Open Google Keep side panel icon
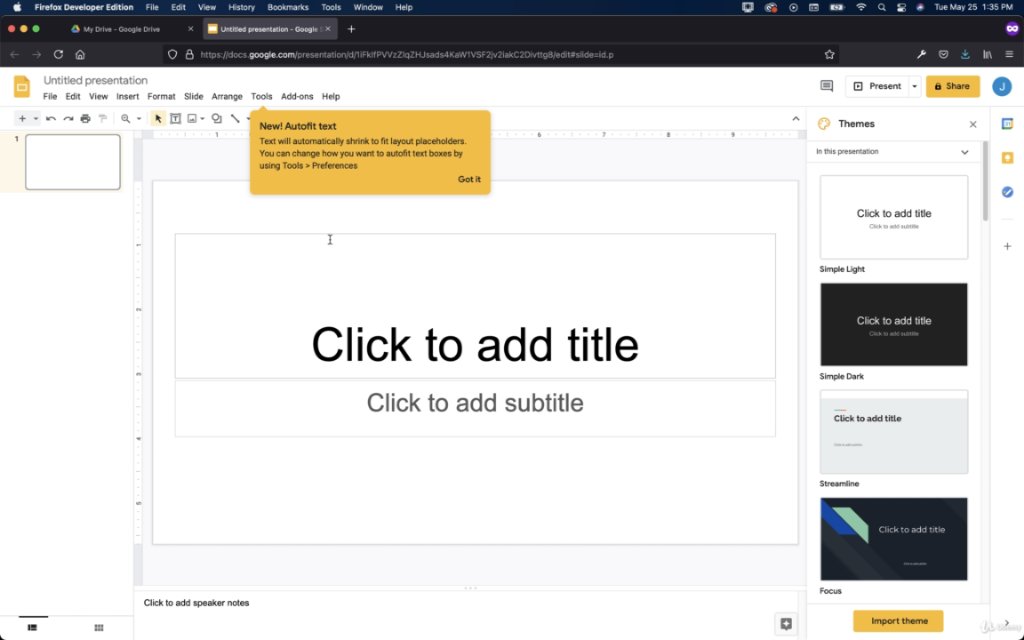The width and height of the screenshot is (1024, 640). click(x=1007, y=157)
